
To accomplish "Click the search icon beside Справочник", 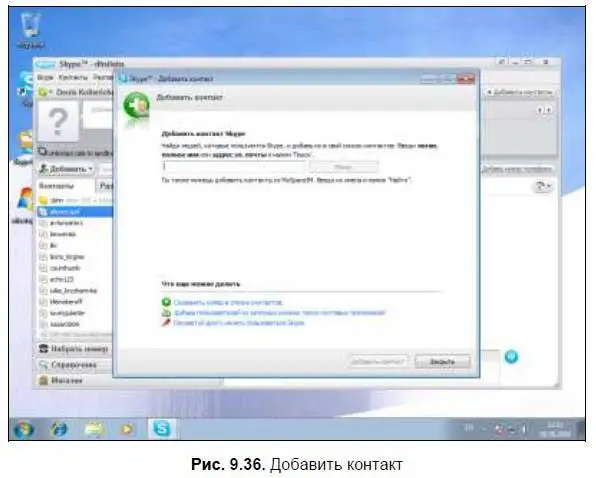I will (44, 365).
